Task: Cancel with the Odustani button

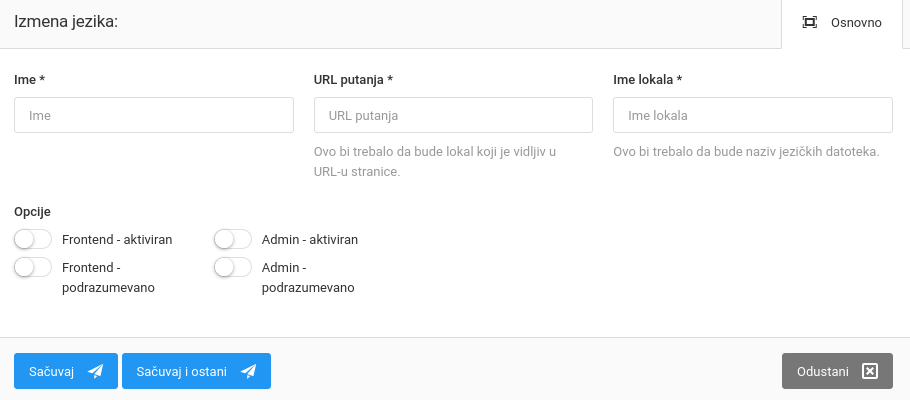Action: [836, 371]
